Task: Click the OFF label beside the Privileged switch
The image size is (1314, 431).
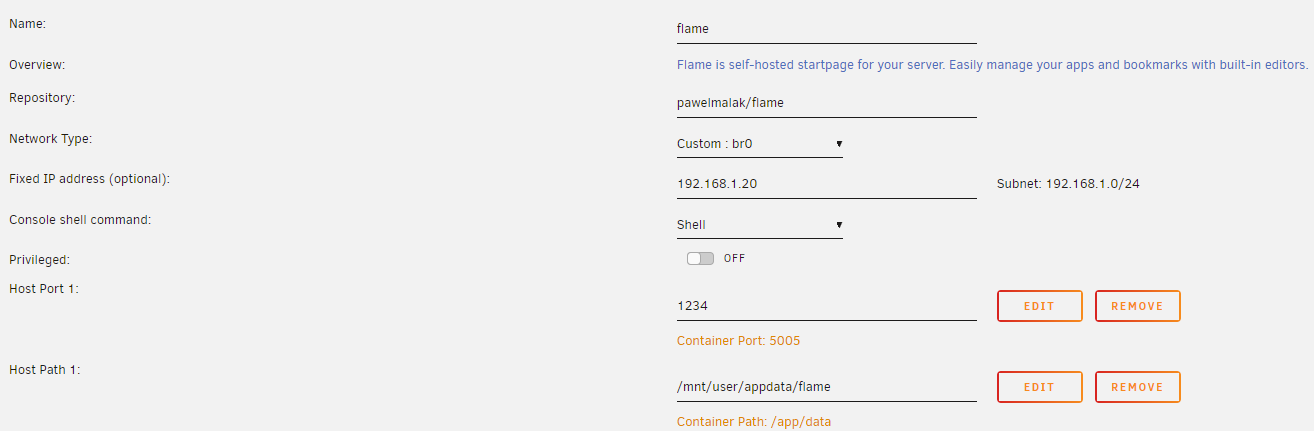Action: pos(734,258)
